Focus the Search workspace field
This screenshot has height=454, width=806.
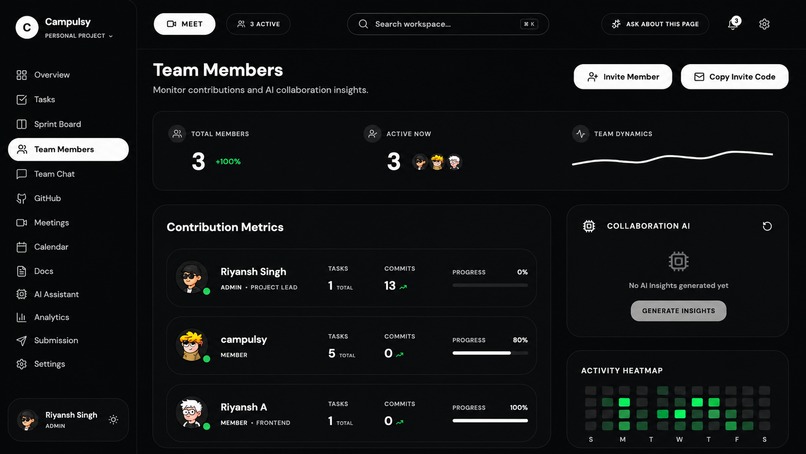tap(448, 24)
